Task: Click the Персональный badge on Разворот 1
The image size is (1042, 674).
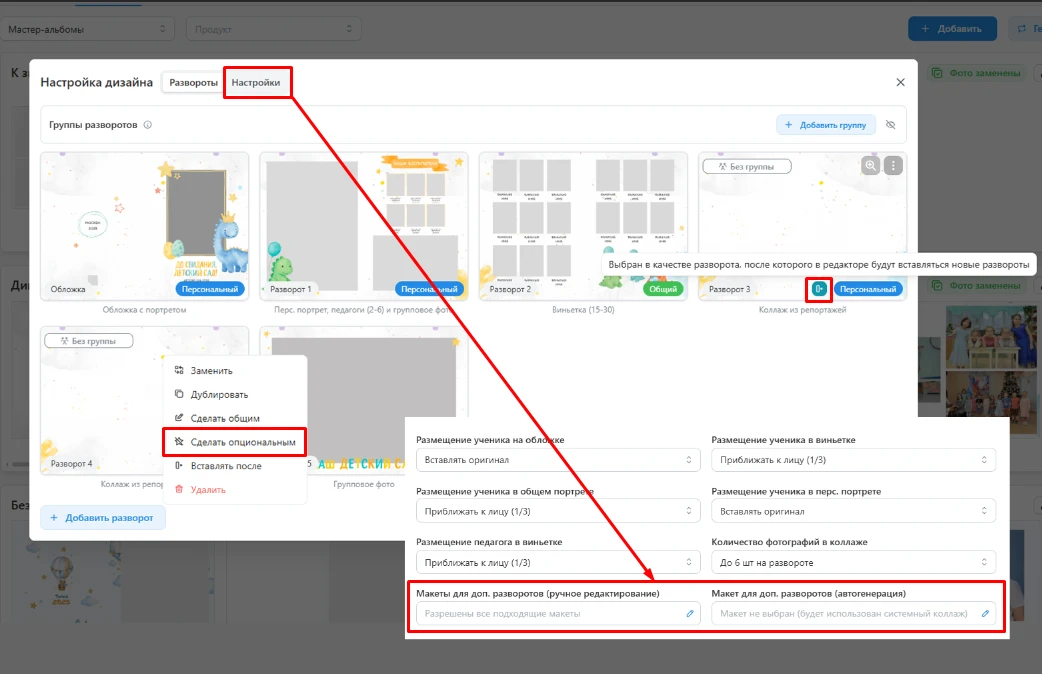Action: [x=429, y=289]
